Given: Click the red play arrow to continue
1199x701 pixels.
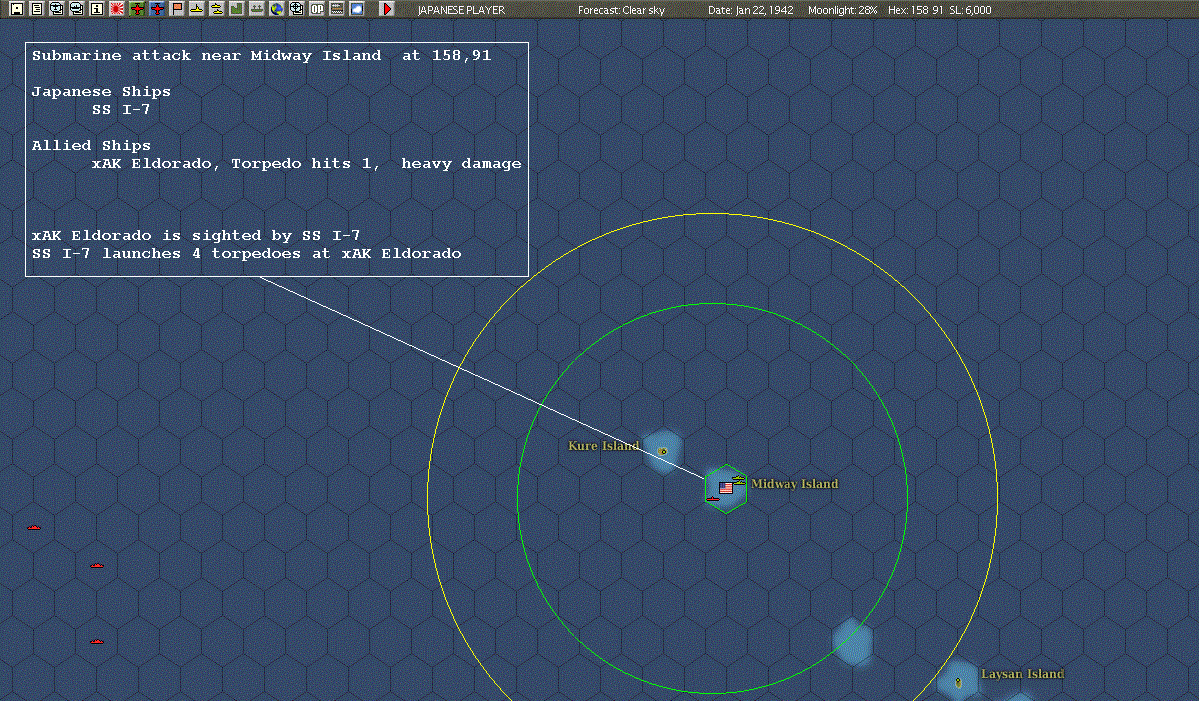Looking at the screenshot, I should [x=387, y=9].
